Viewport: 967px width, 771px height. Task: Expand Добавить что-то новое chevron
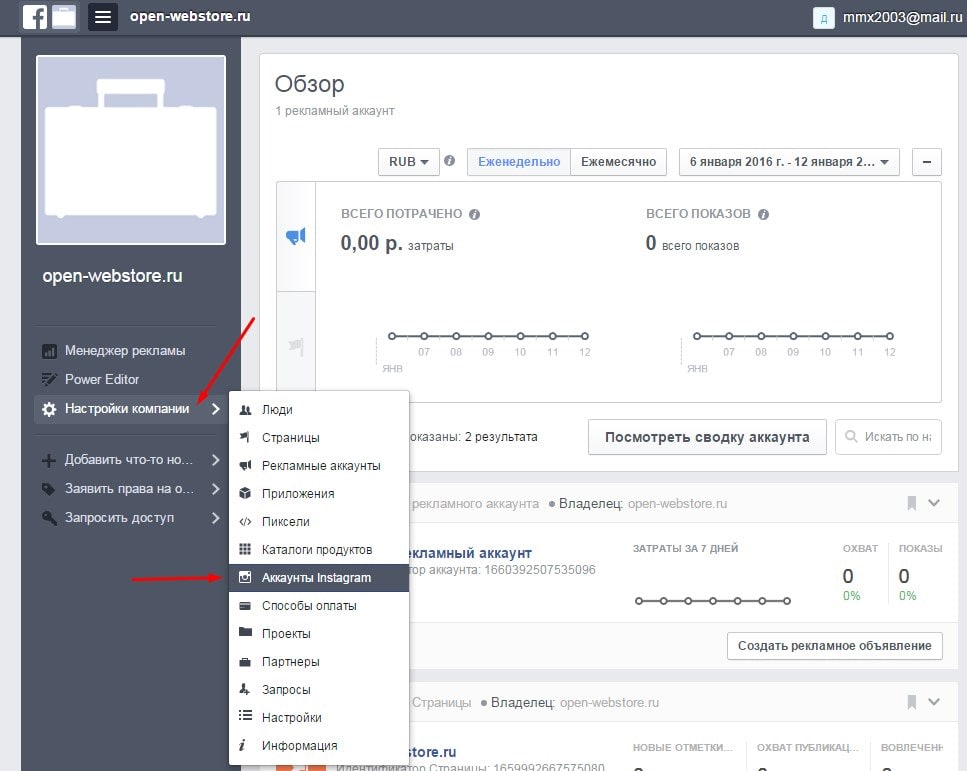[215, 460]
